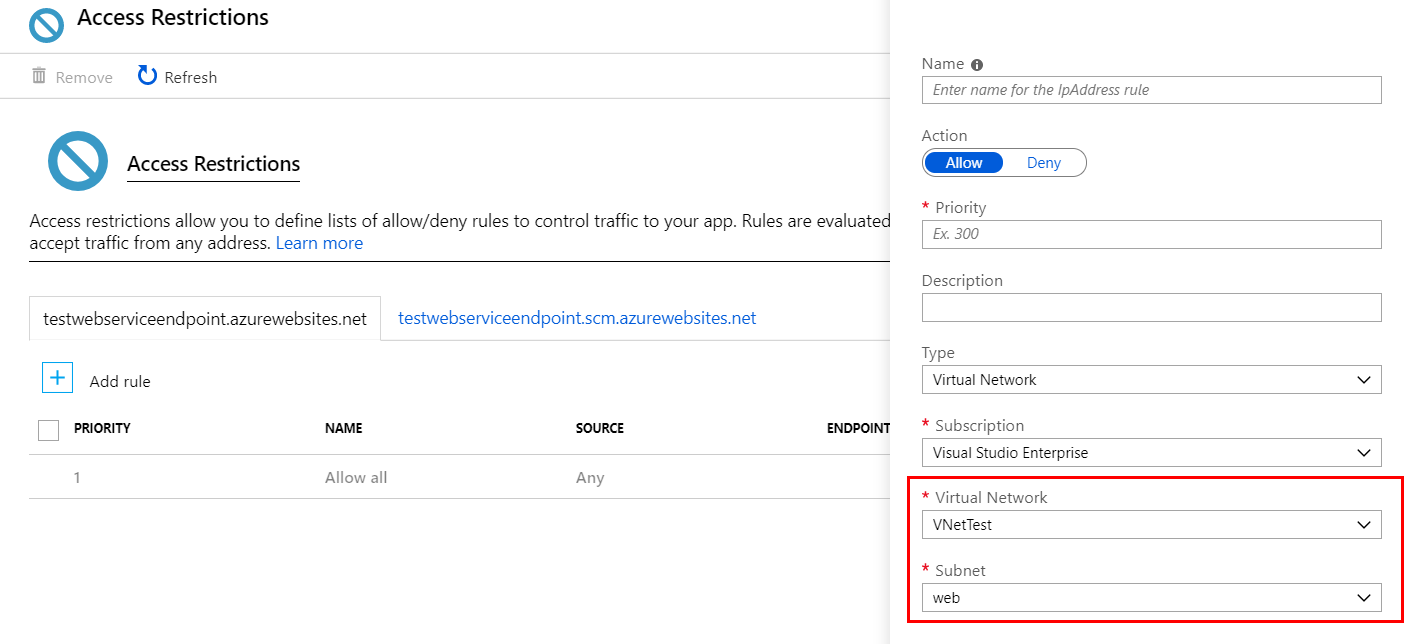This screenshot has height=644, width=1411.
Task: Click the Add rule text button
Action: click(120, 381)
